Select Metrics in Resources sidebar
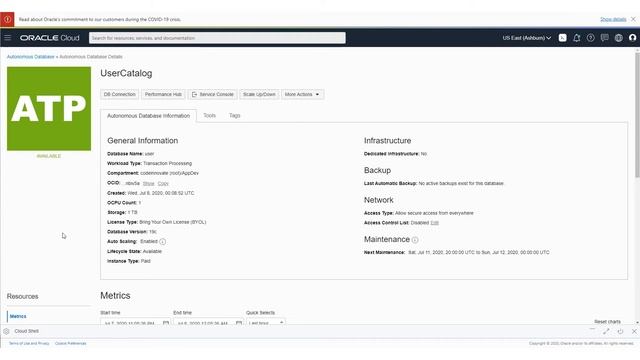The width and height of the screenshot is (640, 360). click(18, 316)
